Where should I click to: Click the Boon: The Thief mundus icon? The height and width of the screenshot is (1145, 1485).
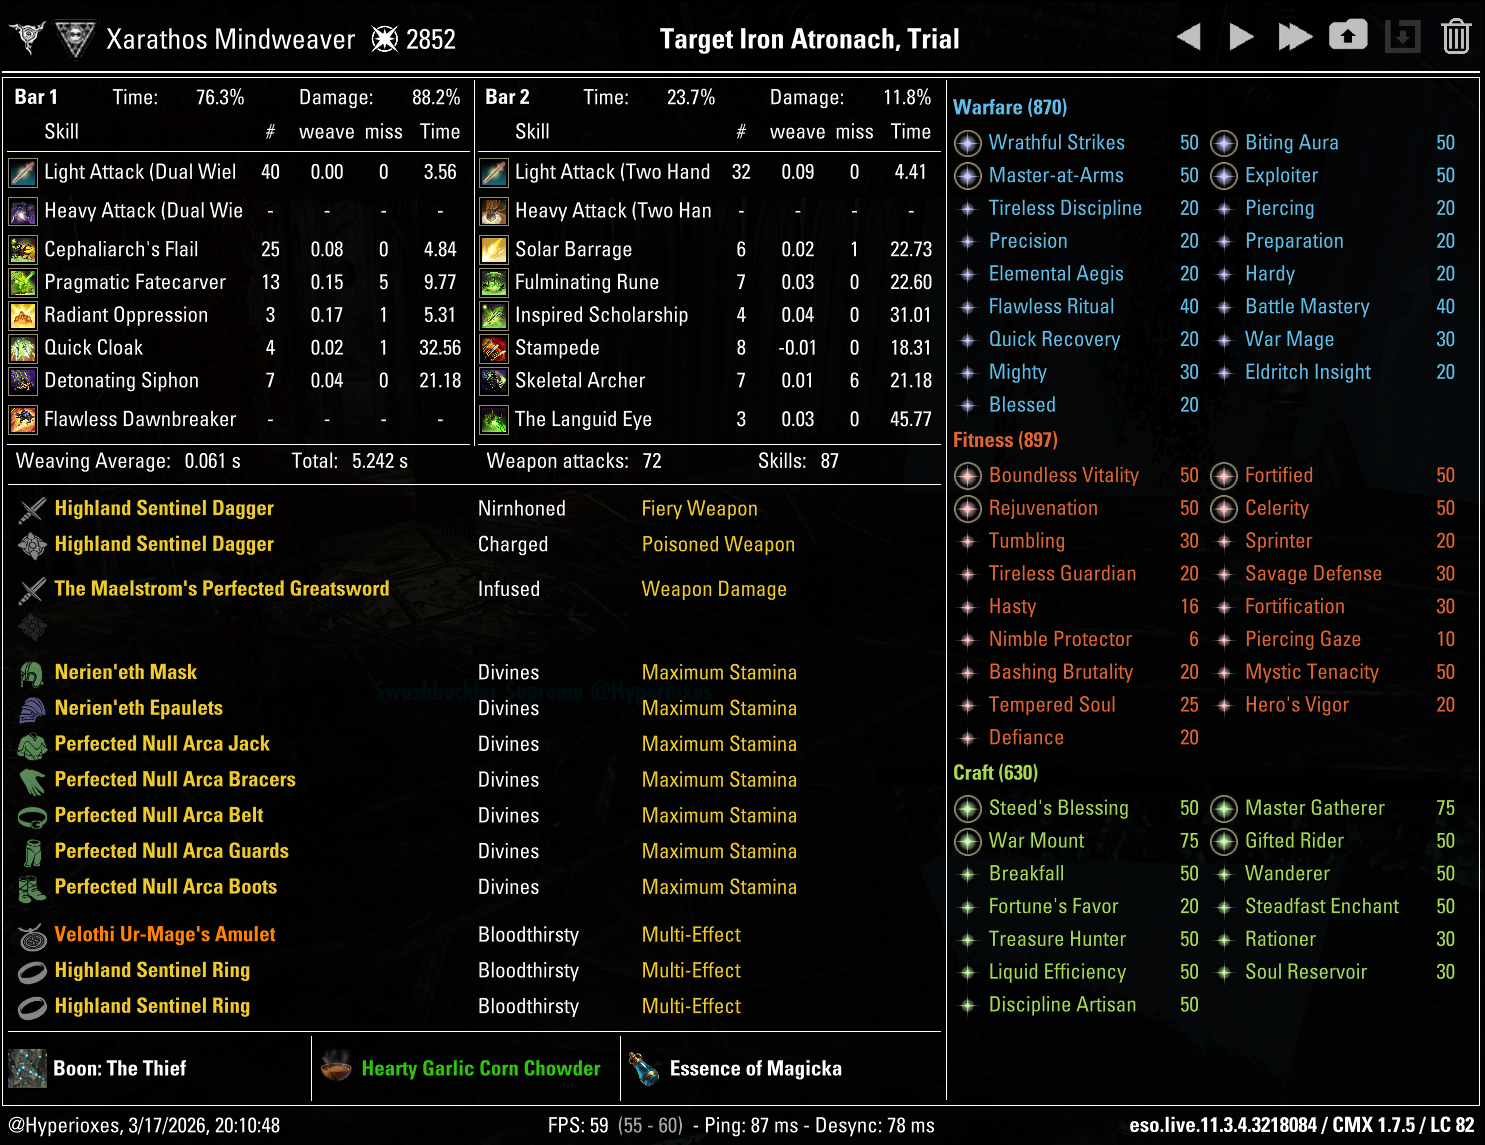[x=28, y=1068]
